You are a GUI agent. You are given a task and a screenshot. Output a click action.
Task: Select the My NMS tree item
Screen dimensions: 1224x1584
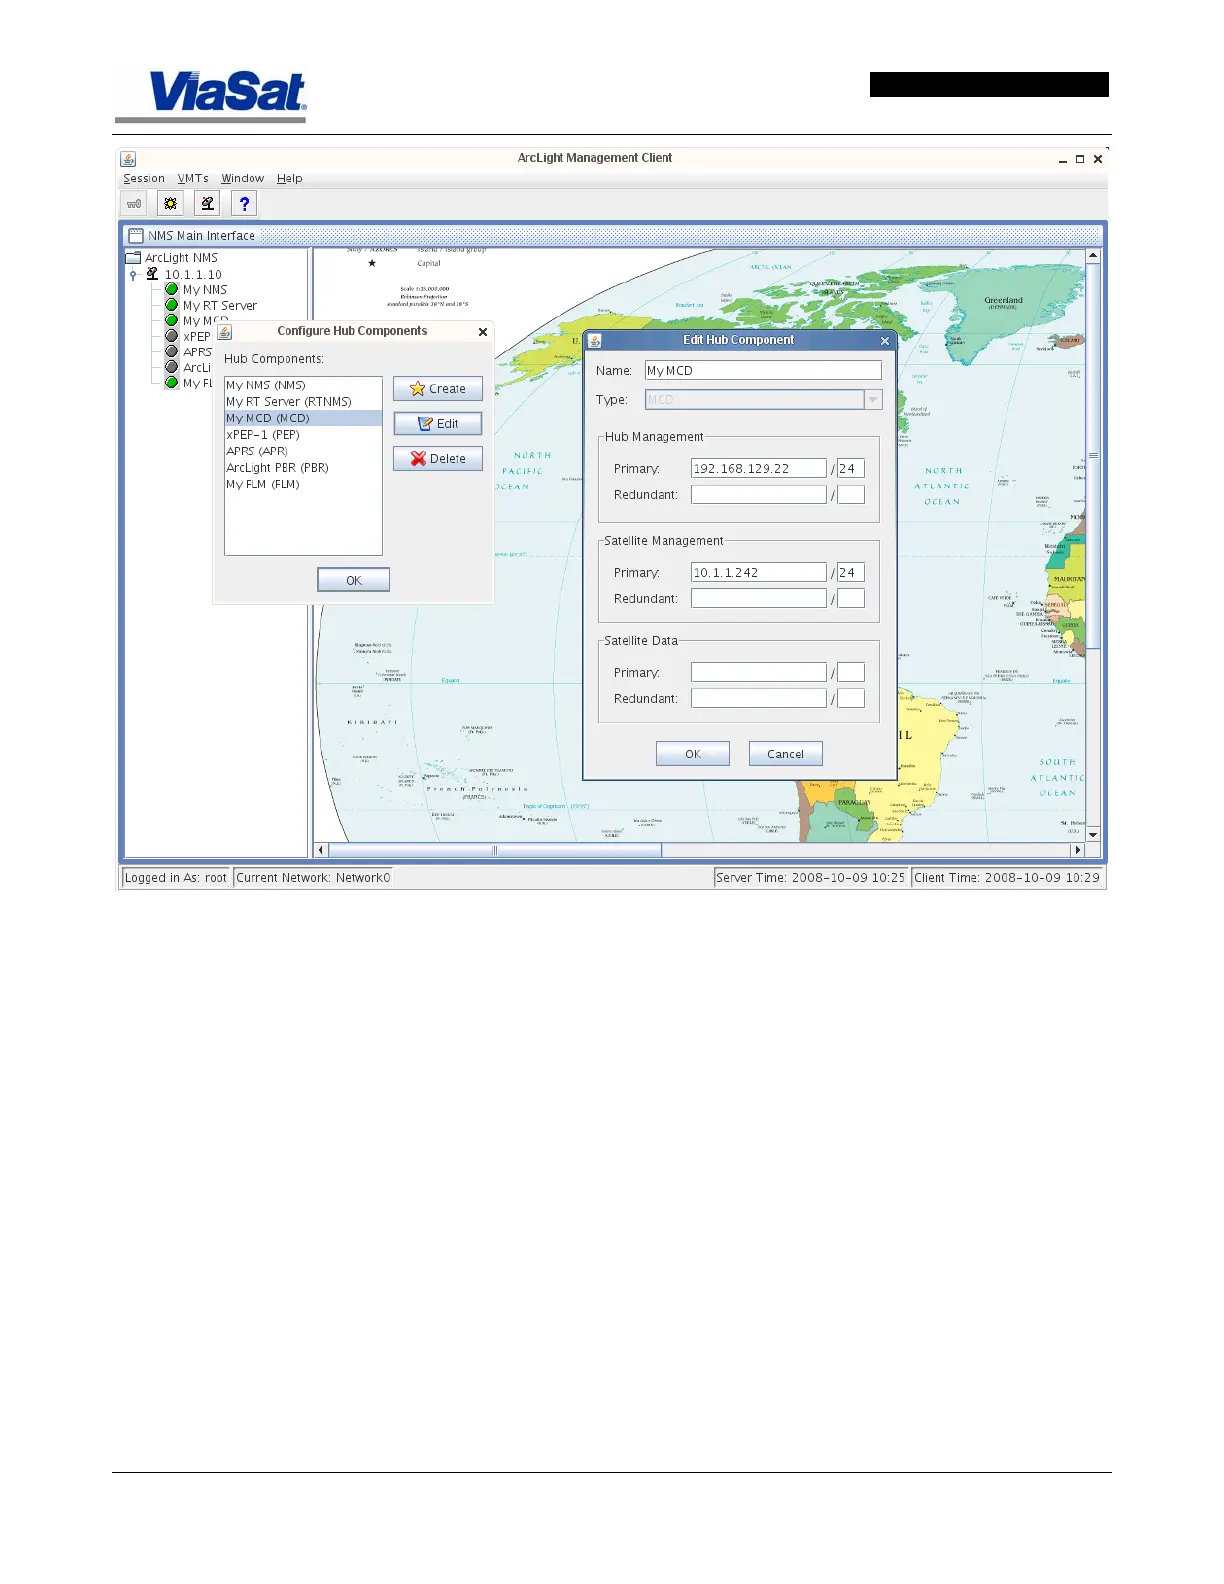[205, 290]
